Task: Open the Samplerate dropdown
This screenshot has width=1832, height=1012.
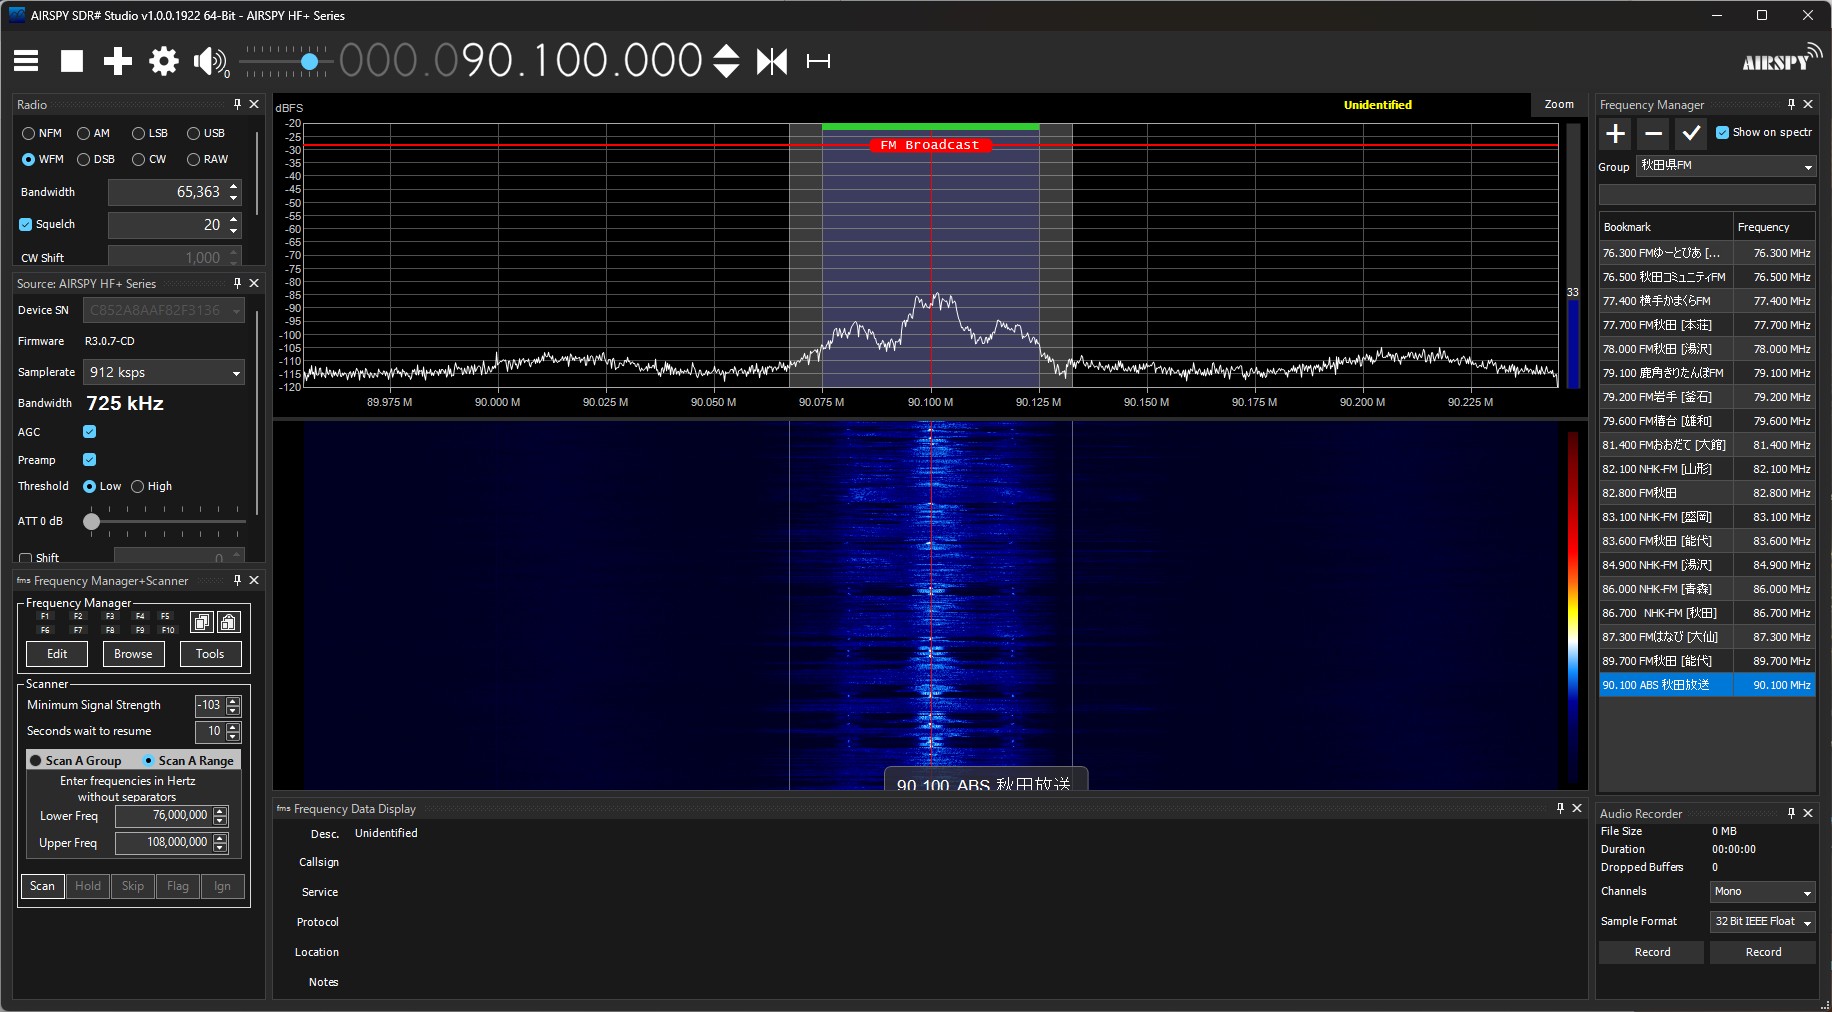Action: point(164,372)
